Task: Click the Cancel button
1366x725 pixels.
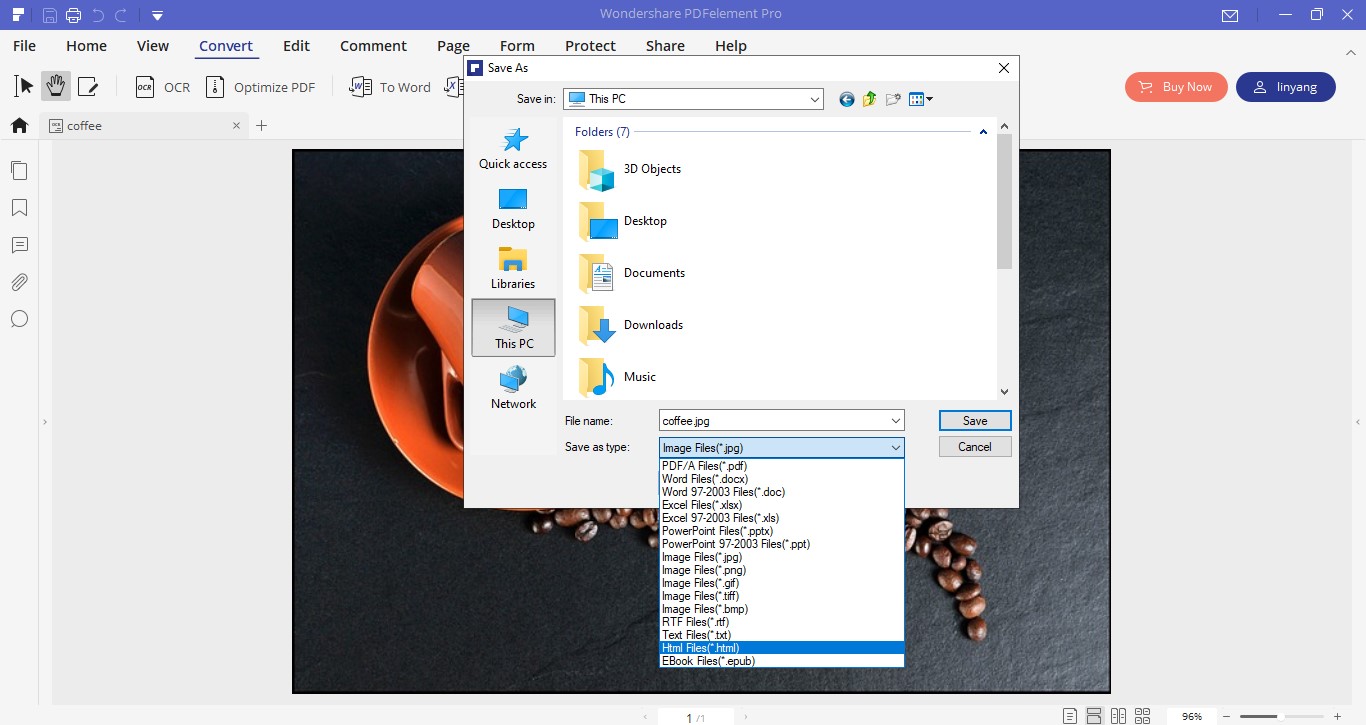Action: pos(975,447)
